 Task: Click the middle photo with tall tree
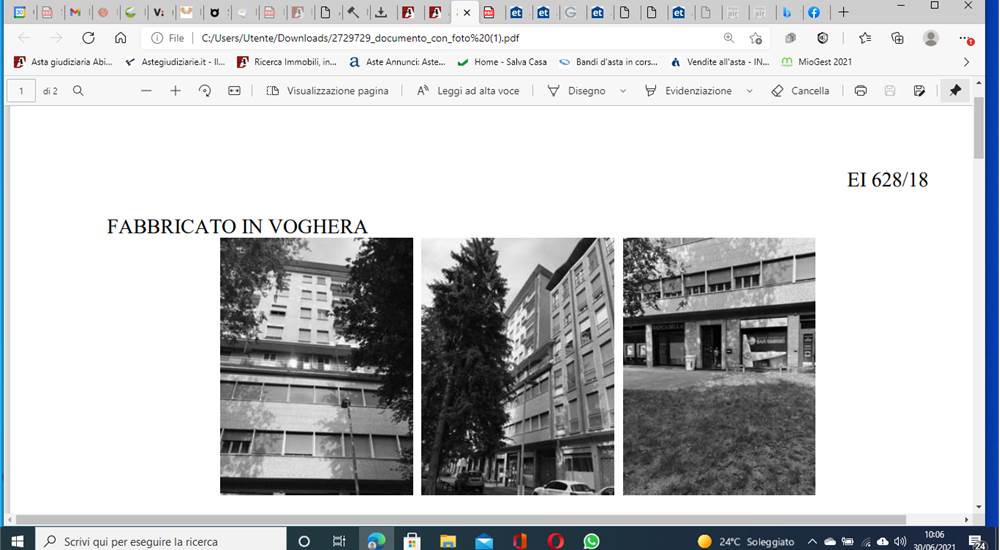(517, 366)
